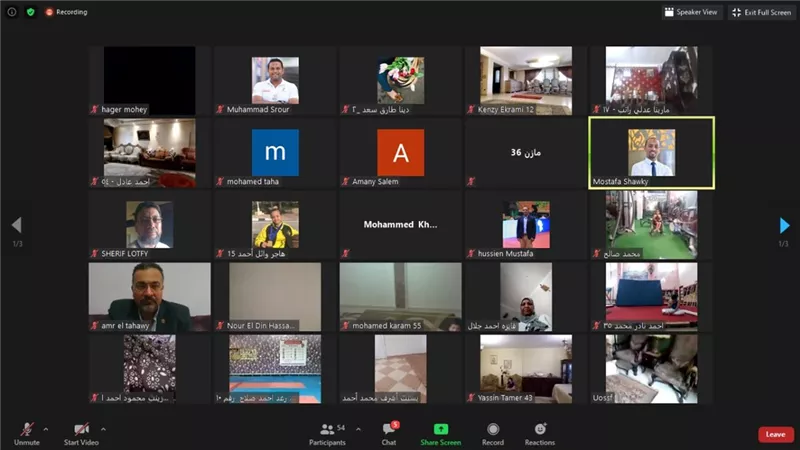Open the meeting information icon
The image size is (800, 450).
[12, 12]
